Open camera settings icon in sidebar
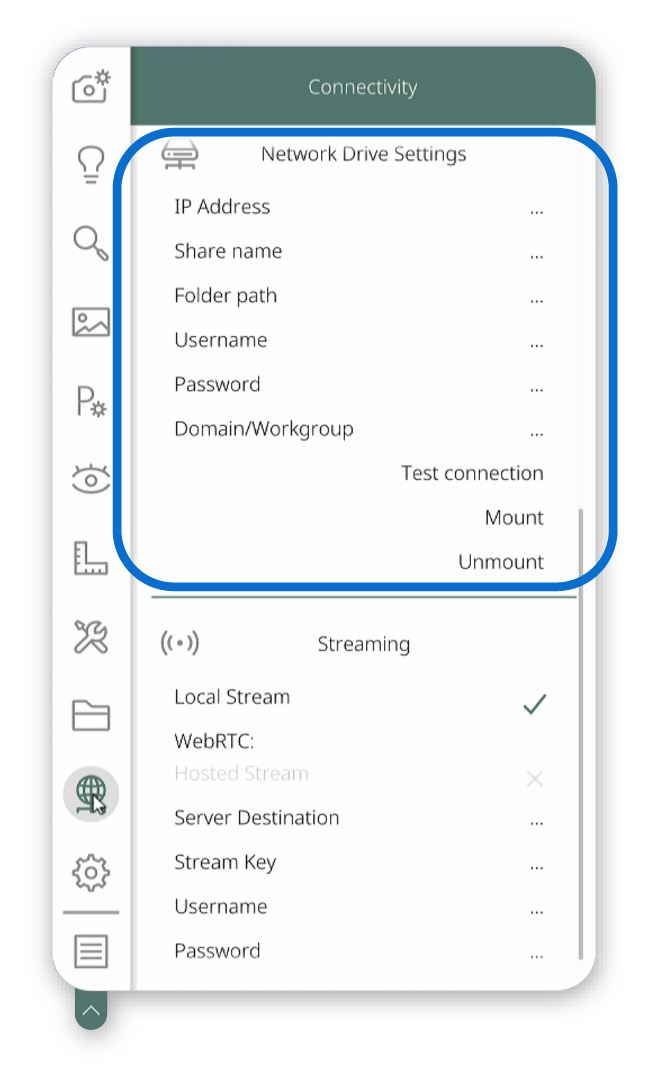The width and height of the screenshot is (647, 1077). point(91,87)
